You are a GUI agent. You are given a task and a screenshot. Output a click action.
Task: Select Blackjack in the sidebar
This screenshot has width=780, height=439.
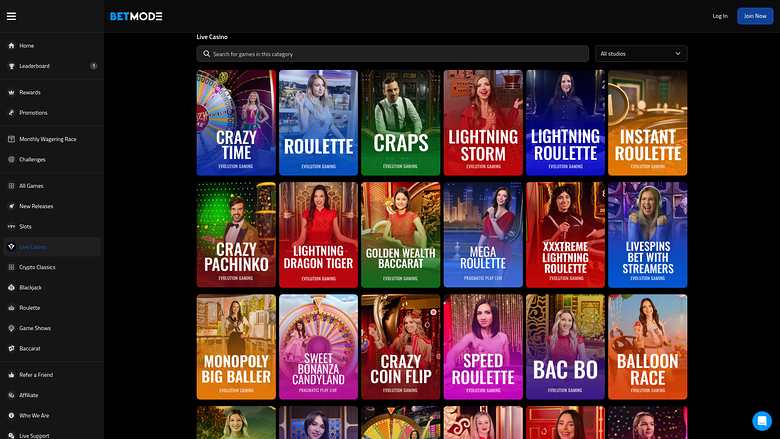click(30, 287)
